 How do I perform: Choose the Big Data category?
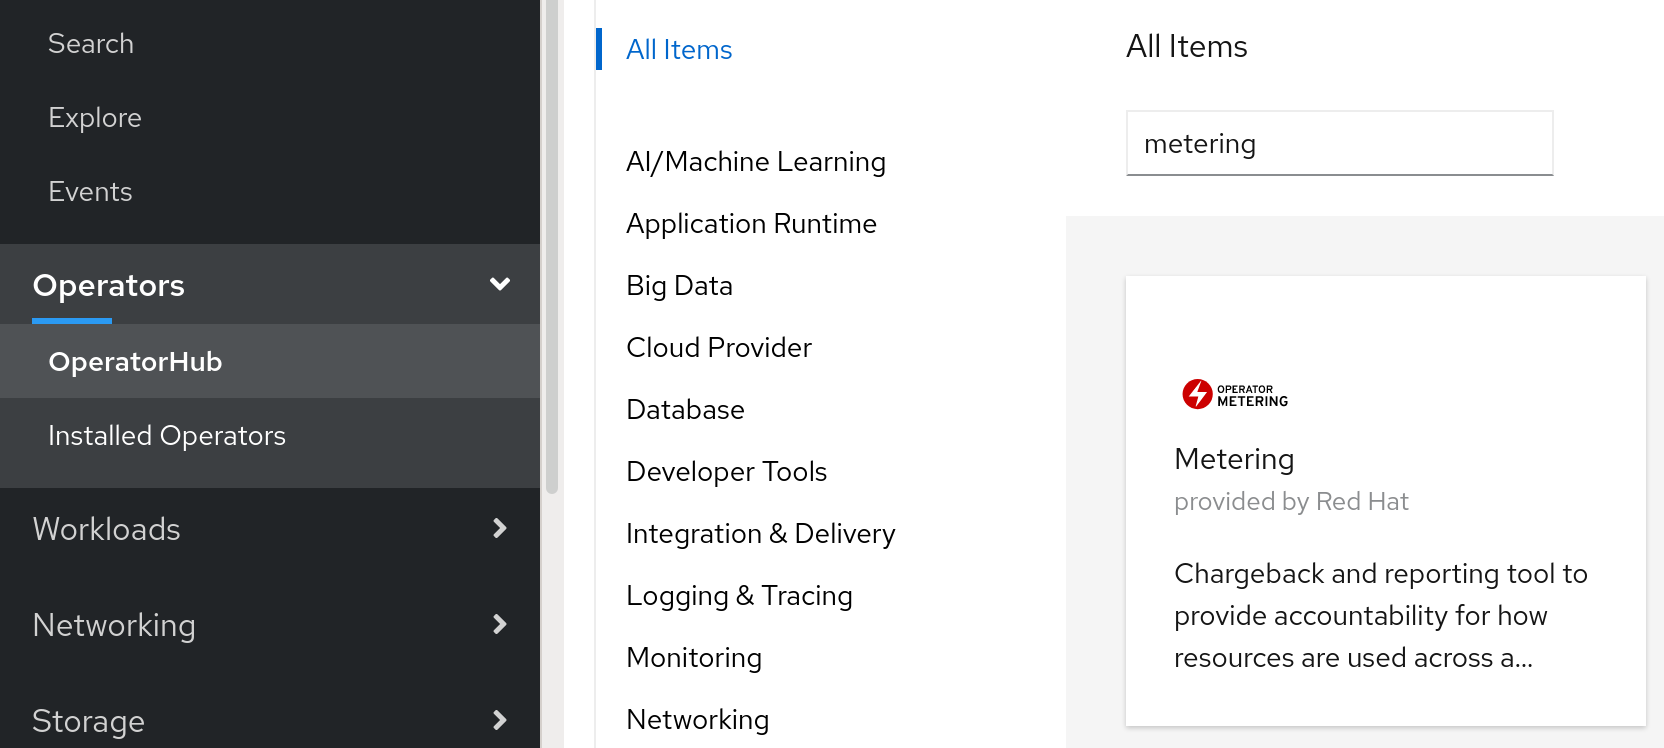click(x=679, y=286)
